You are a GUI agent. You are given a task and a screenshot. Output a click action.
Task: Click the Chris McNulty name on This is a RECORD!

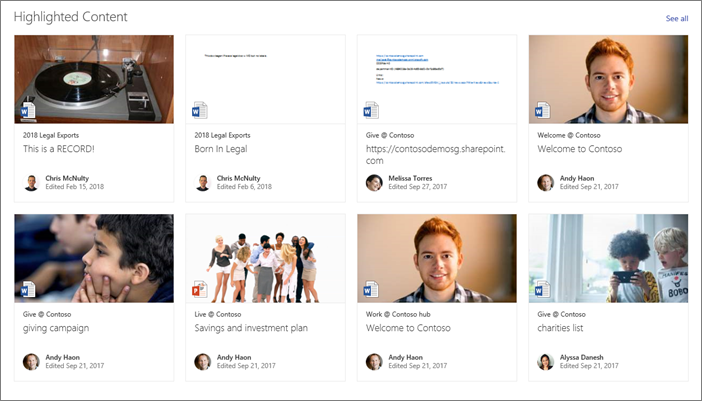67,178
